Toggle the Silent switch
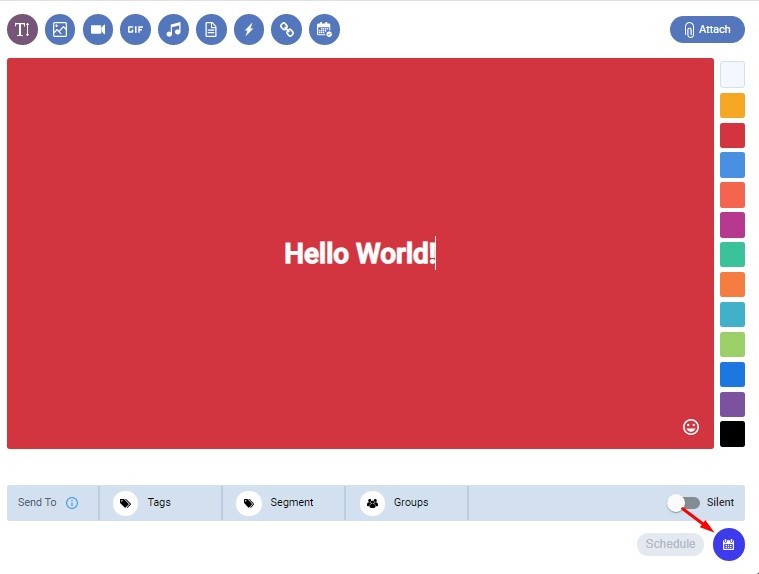The width and height of the screenshot is (759, 574). 683,503
